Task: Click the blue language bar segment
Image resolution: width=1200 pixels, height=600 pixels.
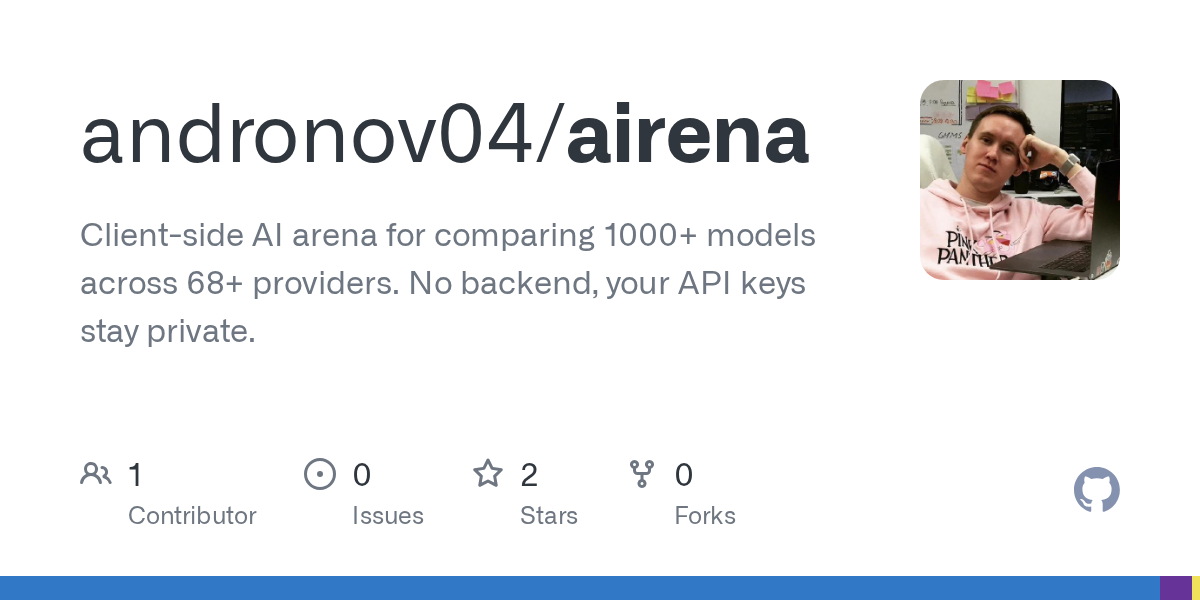Action: click(580, 588)
